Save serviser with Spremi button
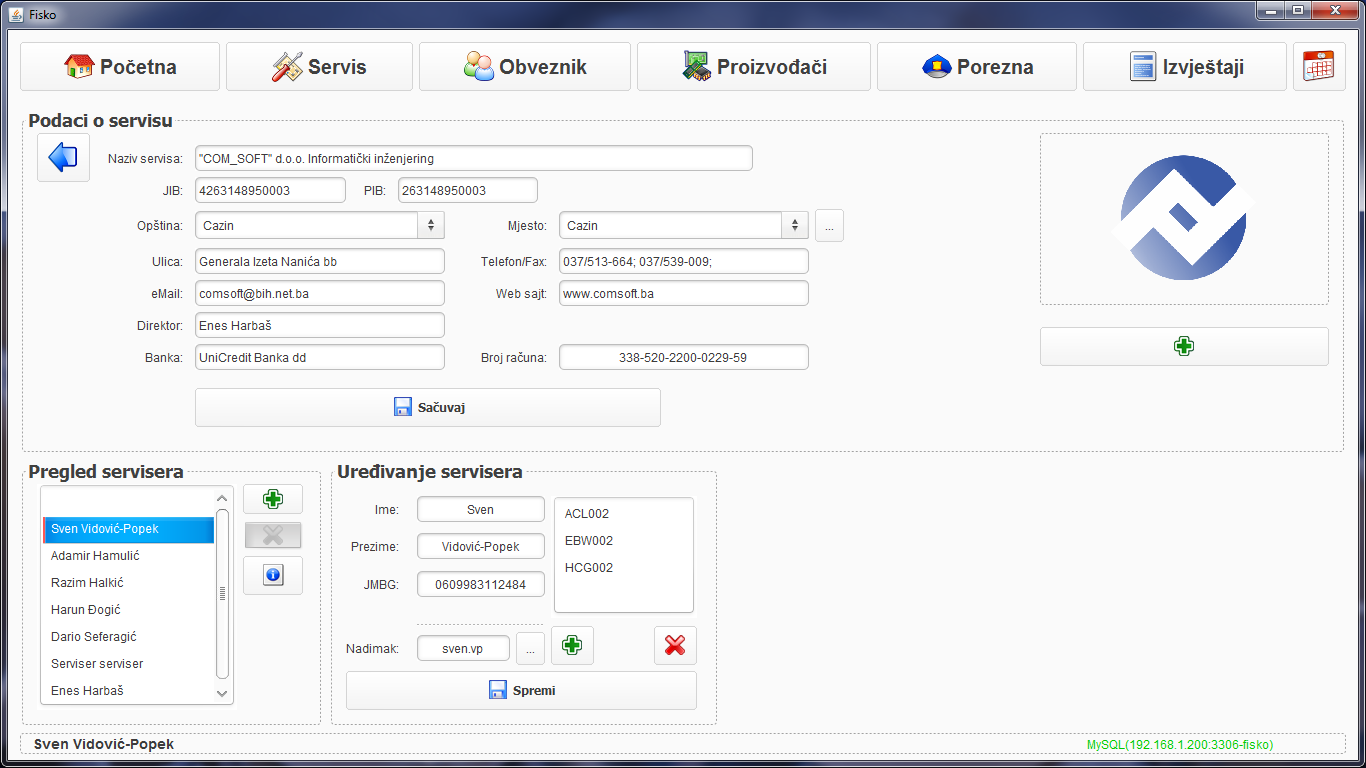 521,690
